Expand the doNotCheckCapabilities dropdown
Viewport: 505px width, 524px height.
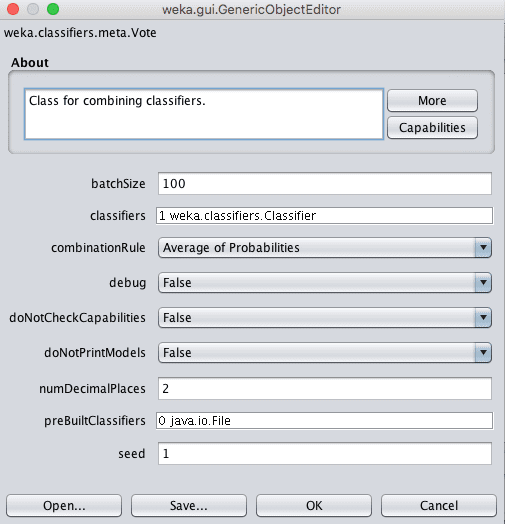point(325,317)
